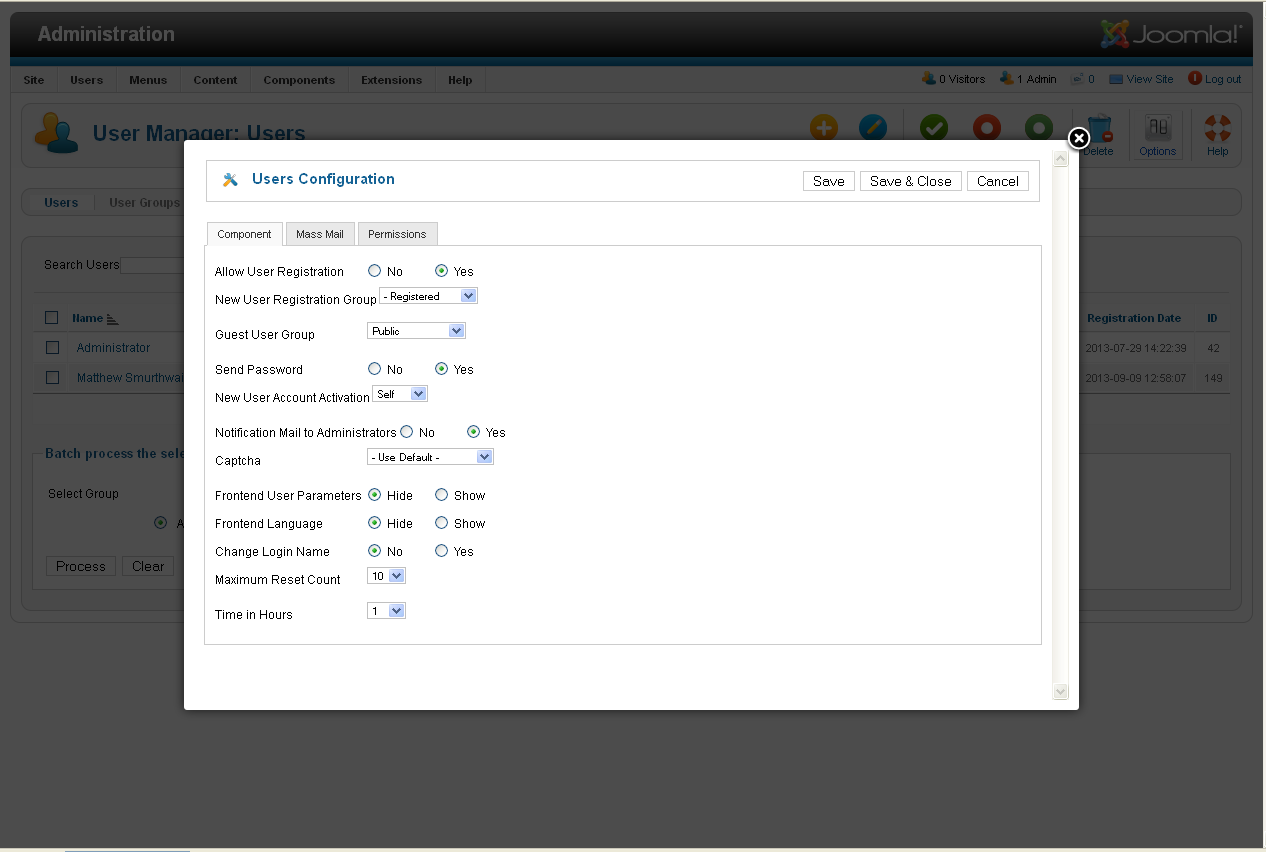This screenshot has height=854, width=1268.
Task: Click the modal scrollbar up arrow
Action: pos(1061,160)
